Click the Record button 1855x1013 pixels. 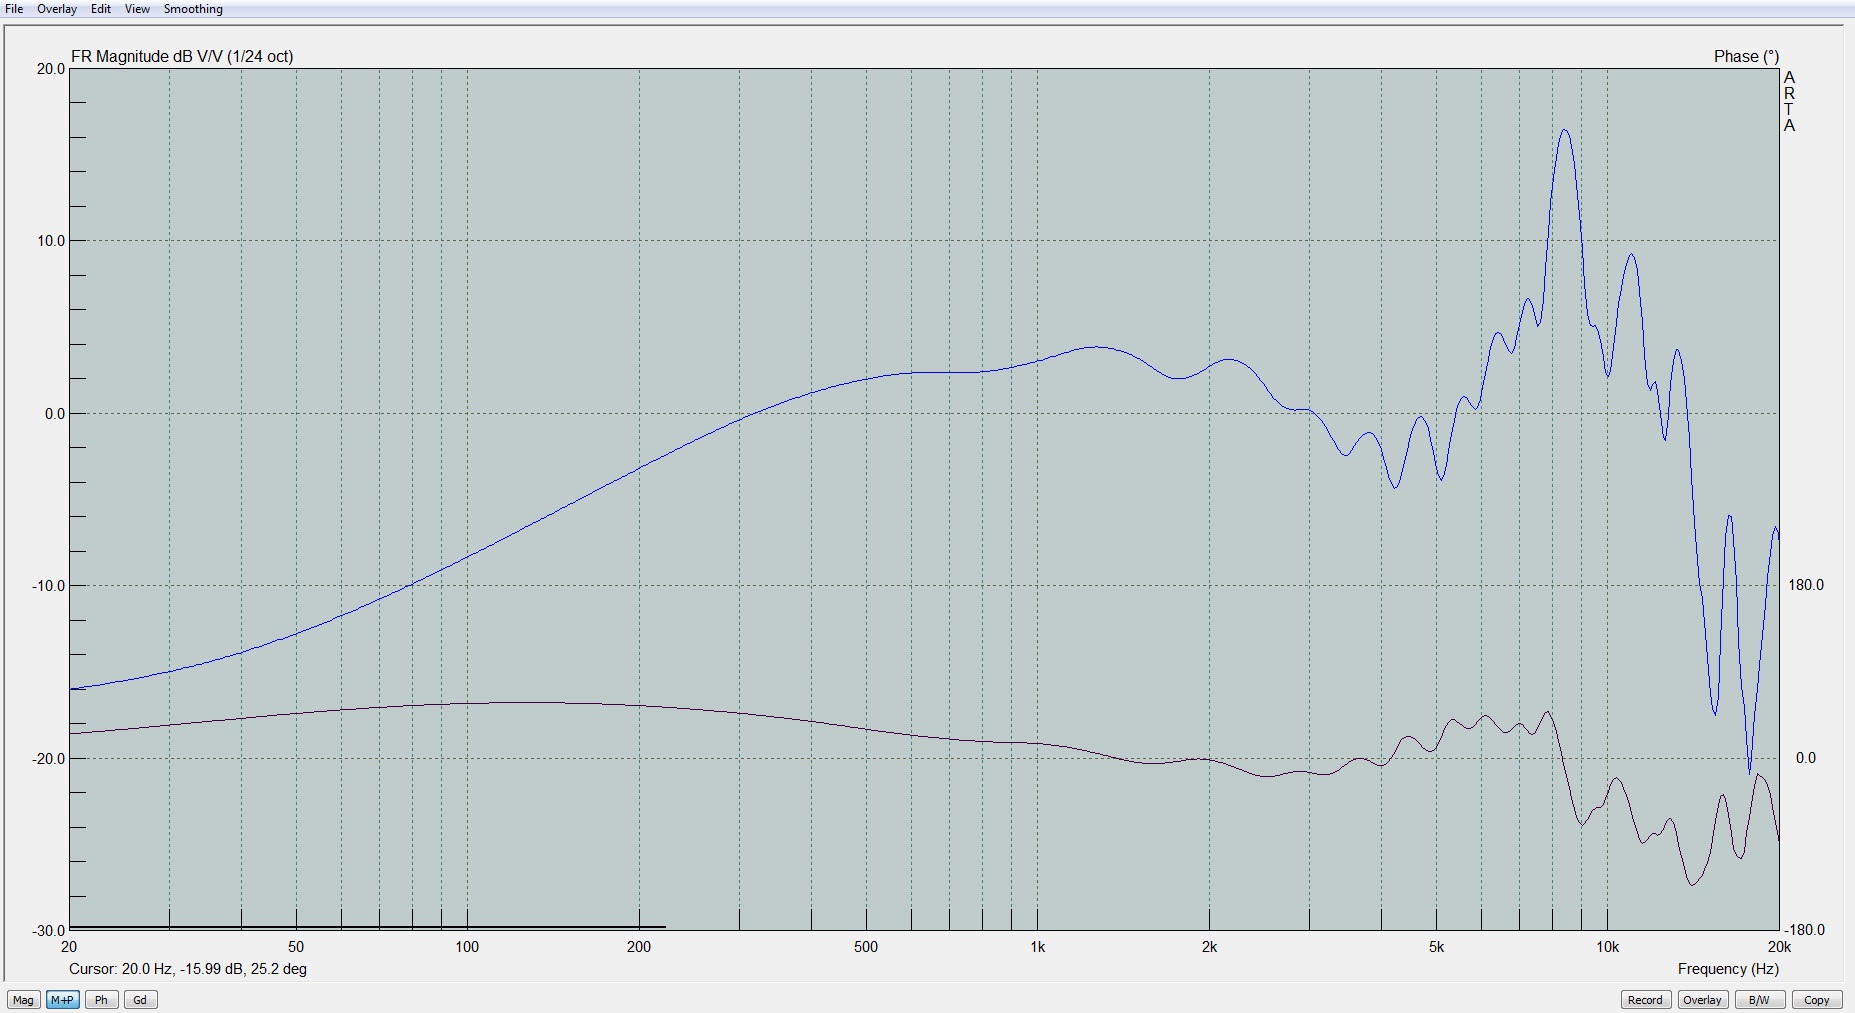[1645, 1000]
